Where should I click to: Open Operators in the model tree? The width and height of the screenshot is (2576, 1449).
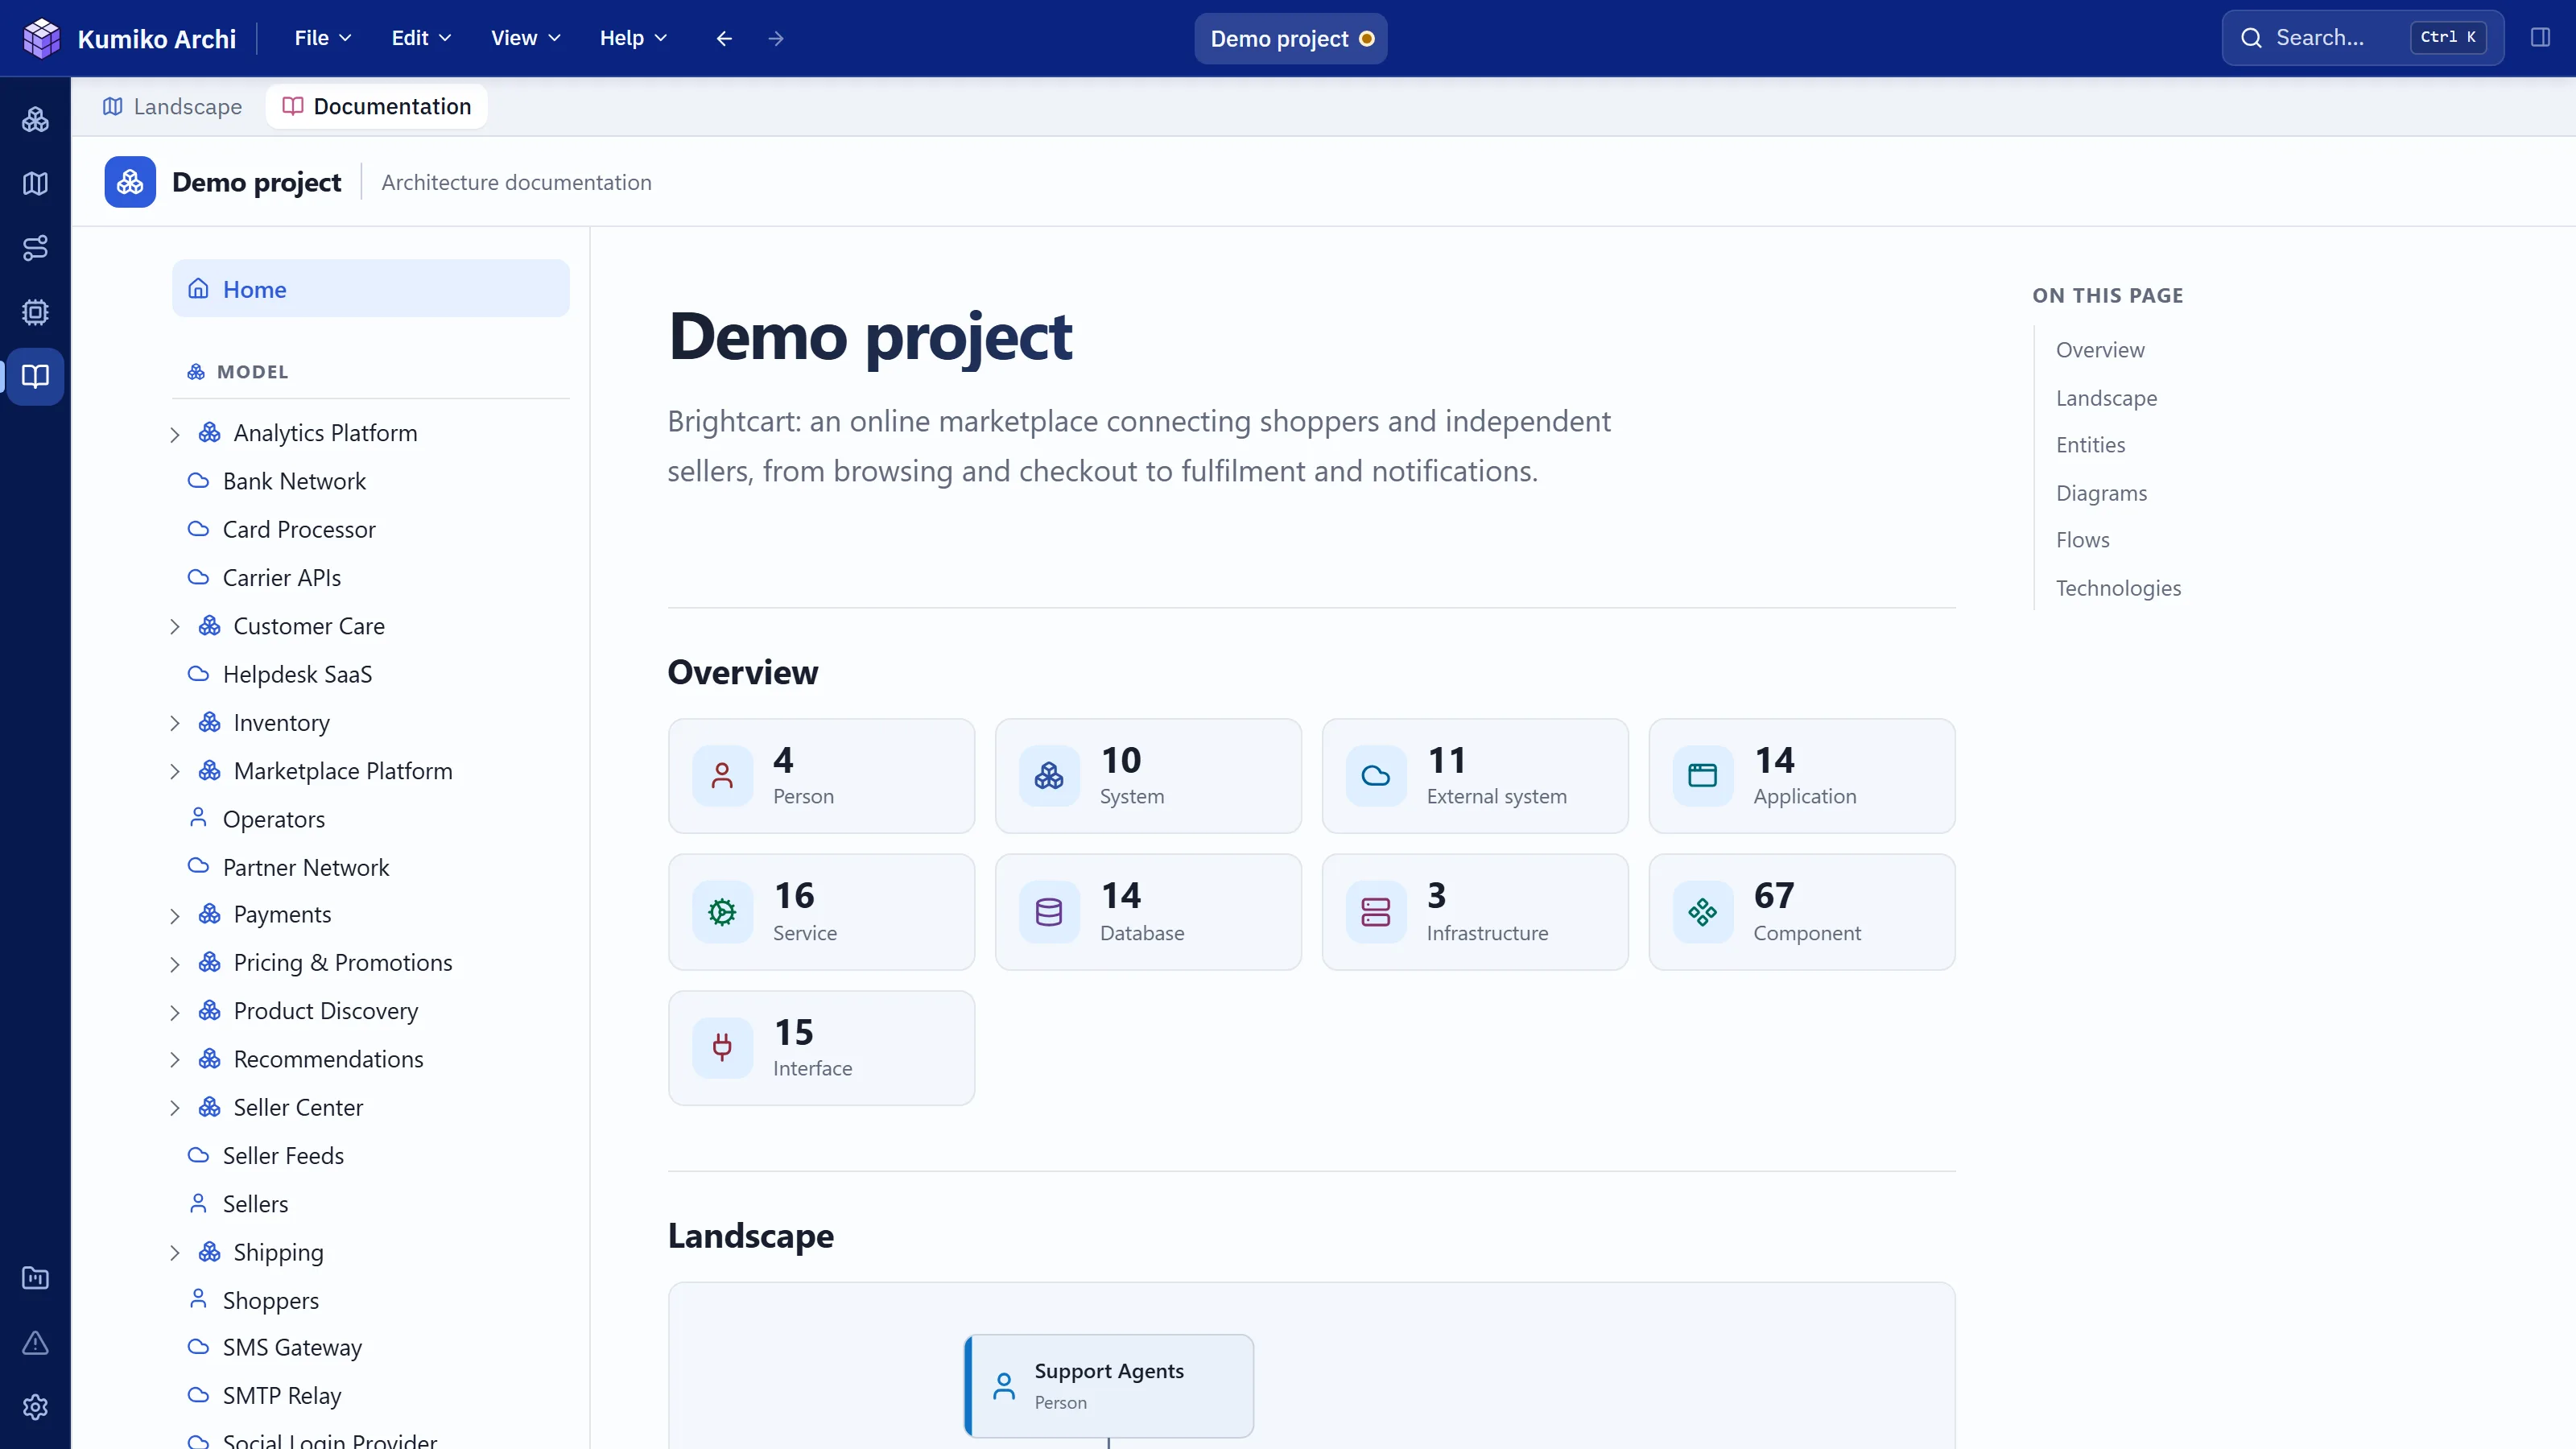[273, 819]
